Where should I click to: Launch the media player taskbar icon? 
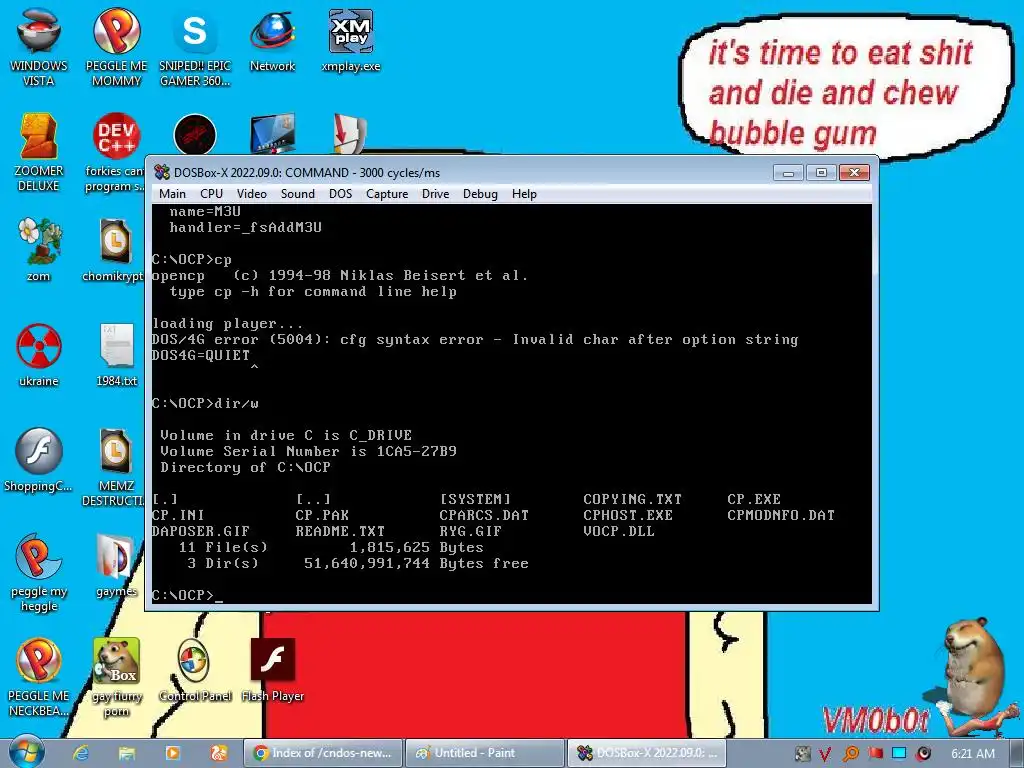(x=172, y=753)
